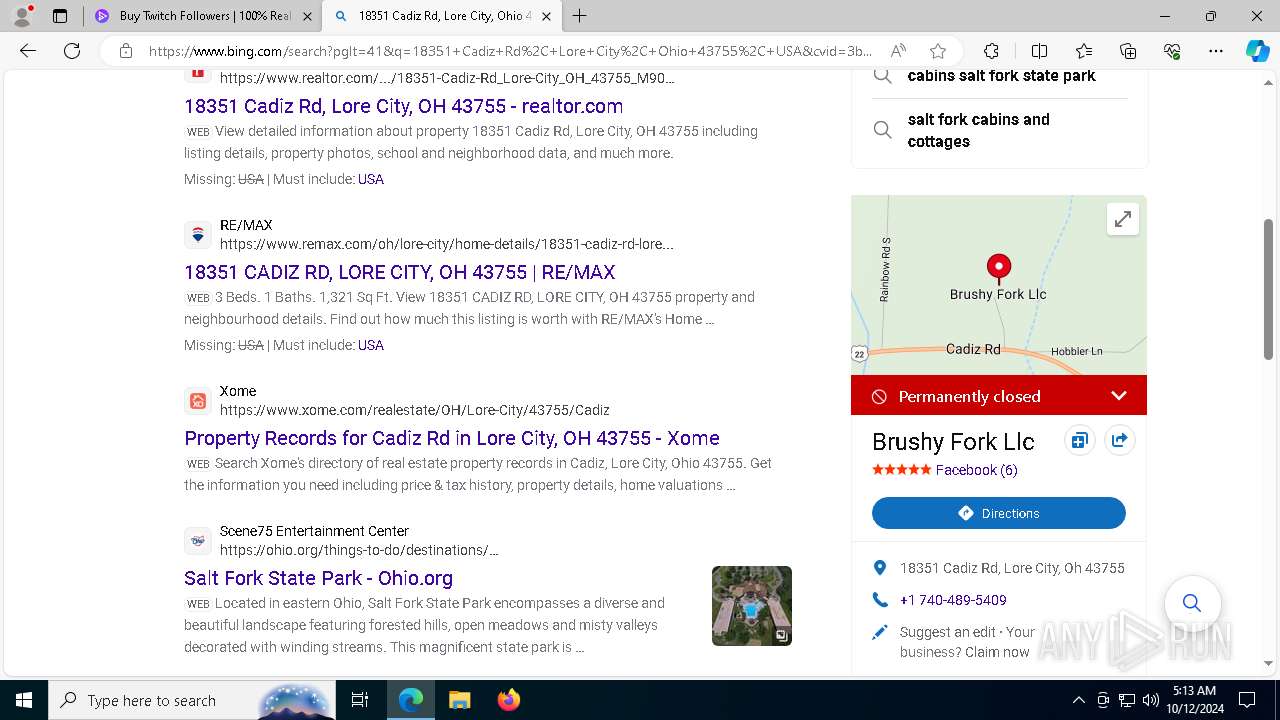Click the Xome site favicon
The width and height of the screenshot is (1280, 720).
(x=198, y=401)
